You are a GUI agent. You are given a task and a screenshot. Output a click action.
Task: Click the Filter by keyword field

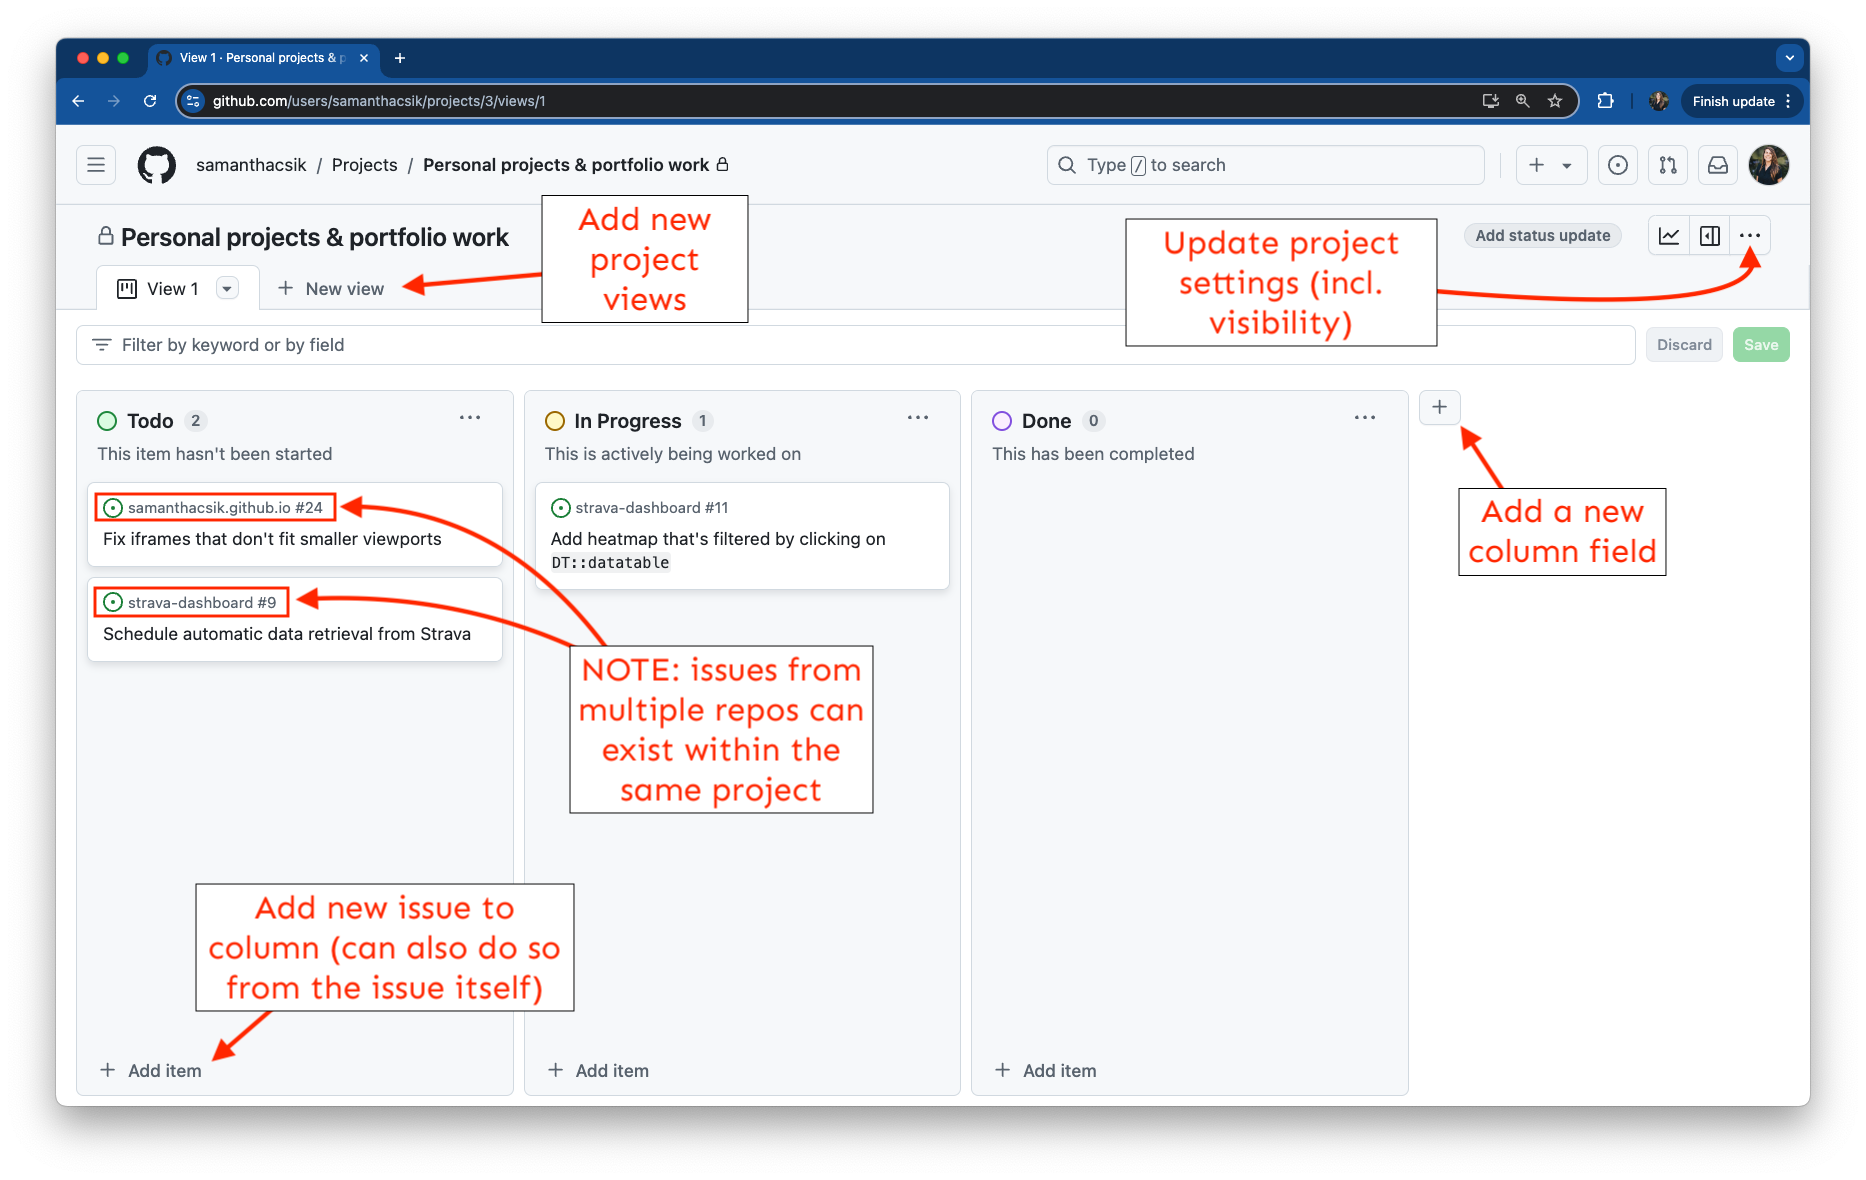[600, 345]
